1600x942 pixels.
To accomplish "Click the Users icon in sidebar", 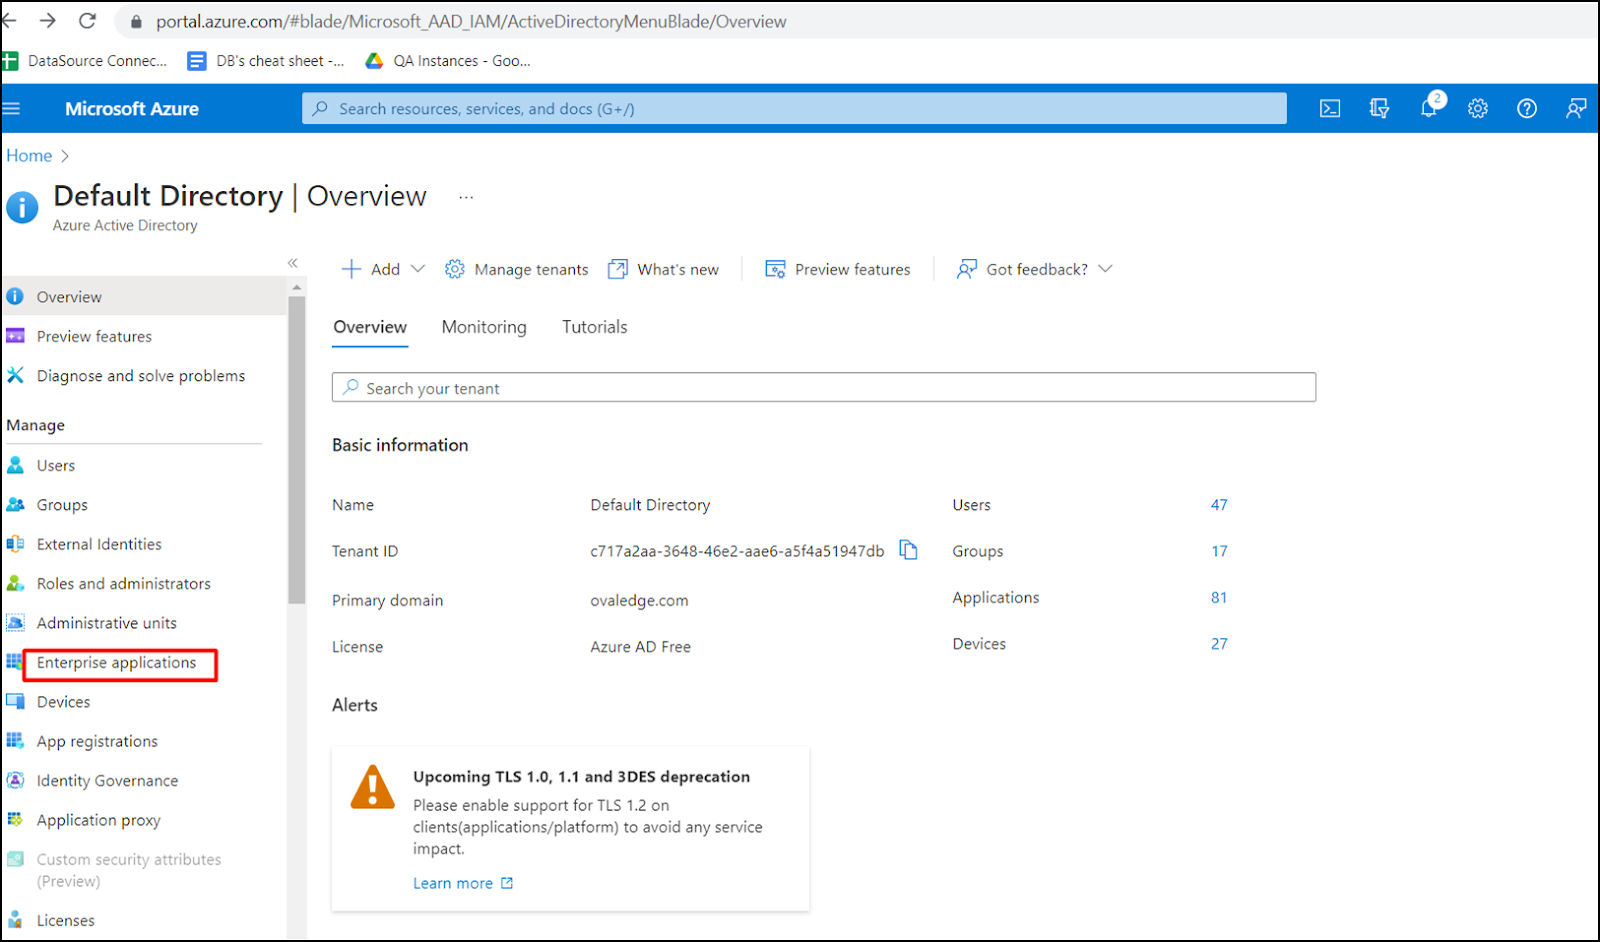I will click(x=15, y=465).
